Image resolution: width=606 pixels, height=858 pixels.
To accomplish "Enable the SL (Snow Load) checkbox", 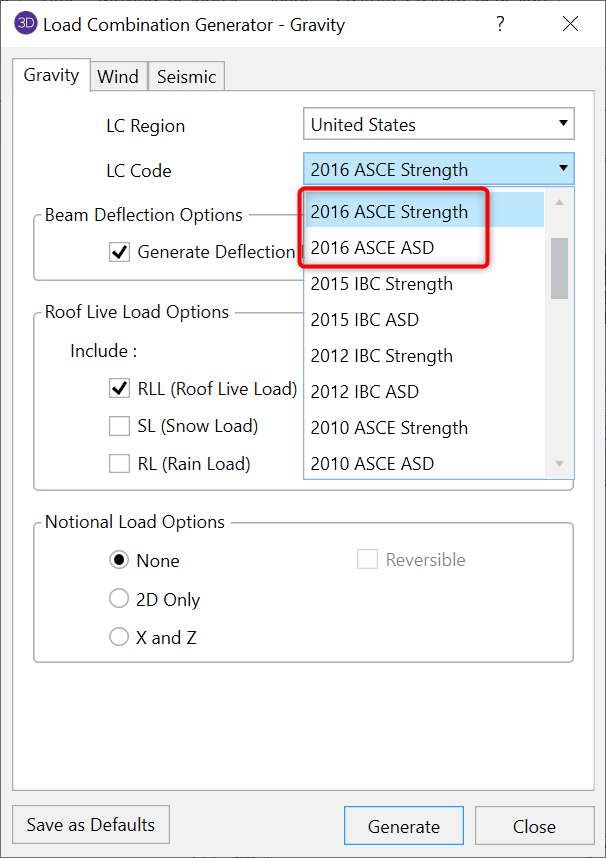I will coord(120,427).
